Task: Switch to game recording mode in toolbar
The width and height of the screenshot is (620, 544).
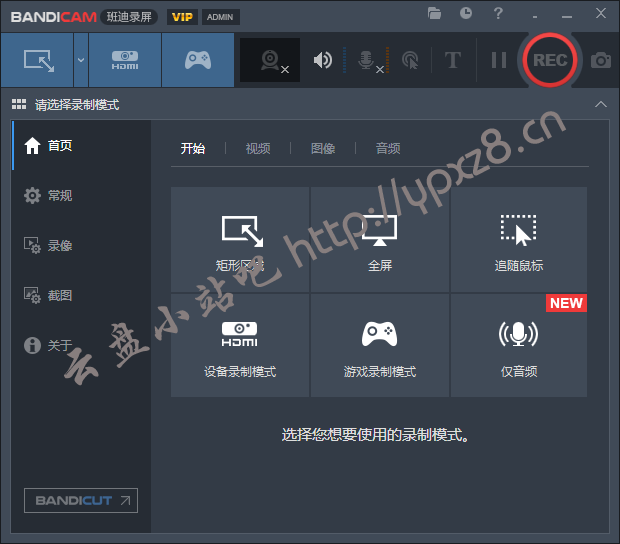Action: [198, 60]
